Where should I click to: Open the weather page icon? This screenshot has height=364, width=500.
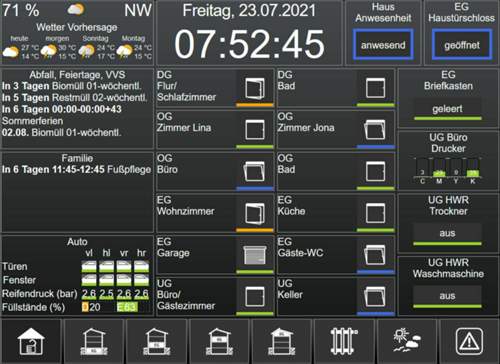(x=407, y=341)
